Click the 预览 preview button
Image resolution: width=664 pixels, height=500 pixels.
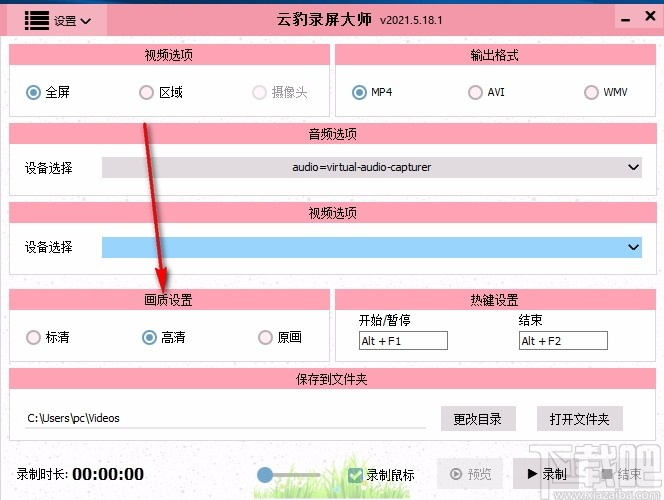(470, 474)
